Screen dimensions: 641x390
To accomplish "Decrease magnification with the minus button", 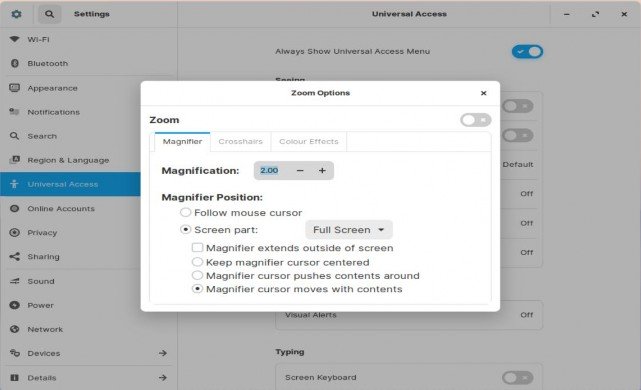I will 300,170.
